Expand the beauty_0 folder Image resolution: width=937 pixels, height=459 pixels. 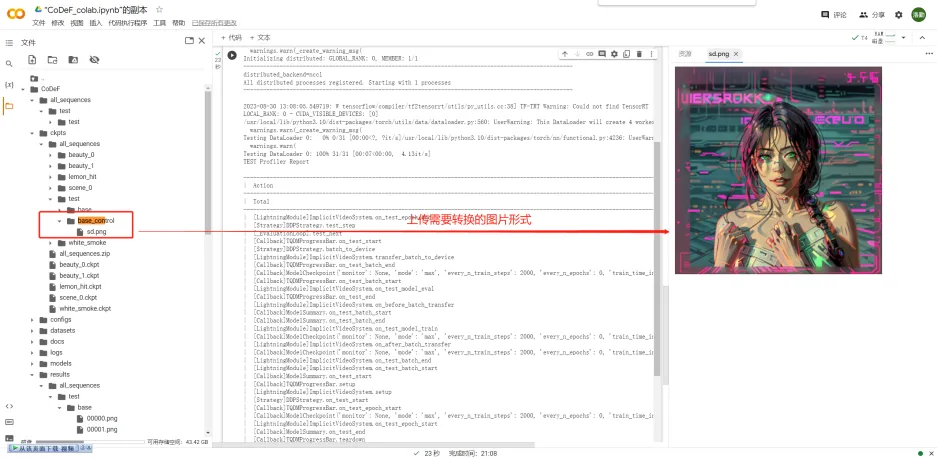(51, 155)
